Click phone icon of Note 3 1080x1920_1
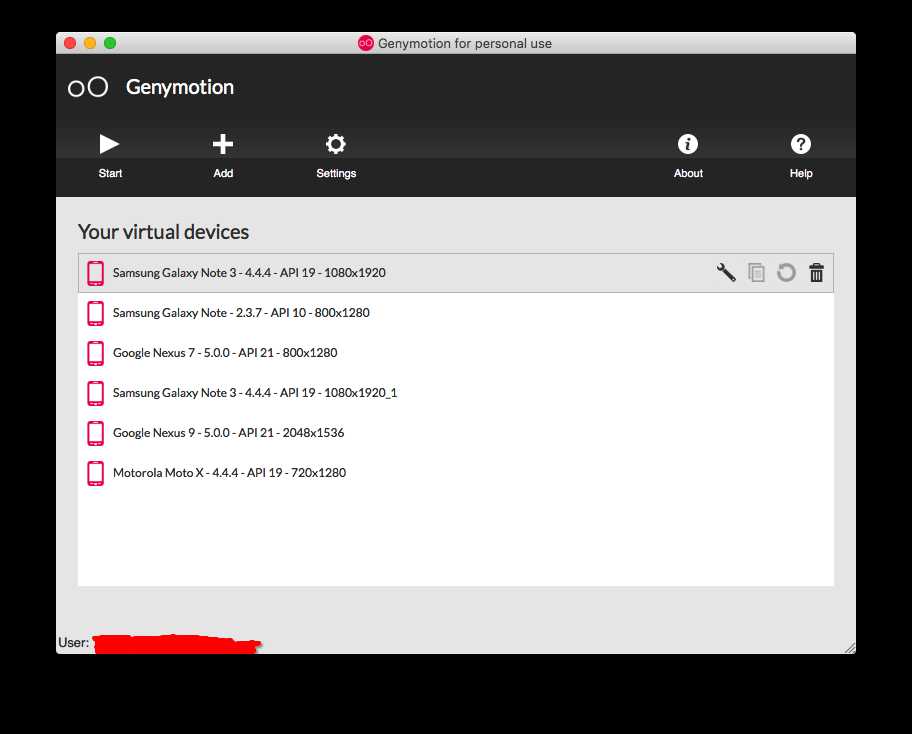This screenshot has height=734, width=912. (x=95, y=393)
